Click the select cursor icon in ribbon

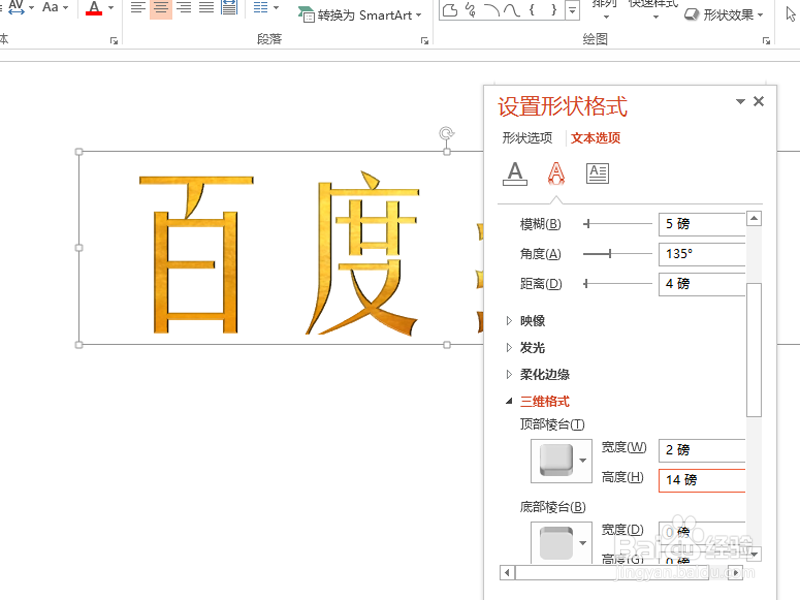pyautogui.click(x=790, y=14)
